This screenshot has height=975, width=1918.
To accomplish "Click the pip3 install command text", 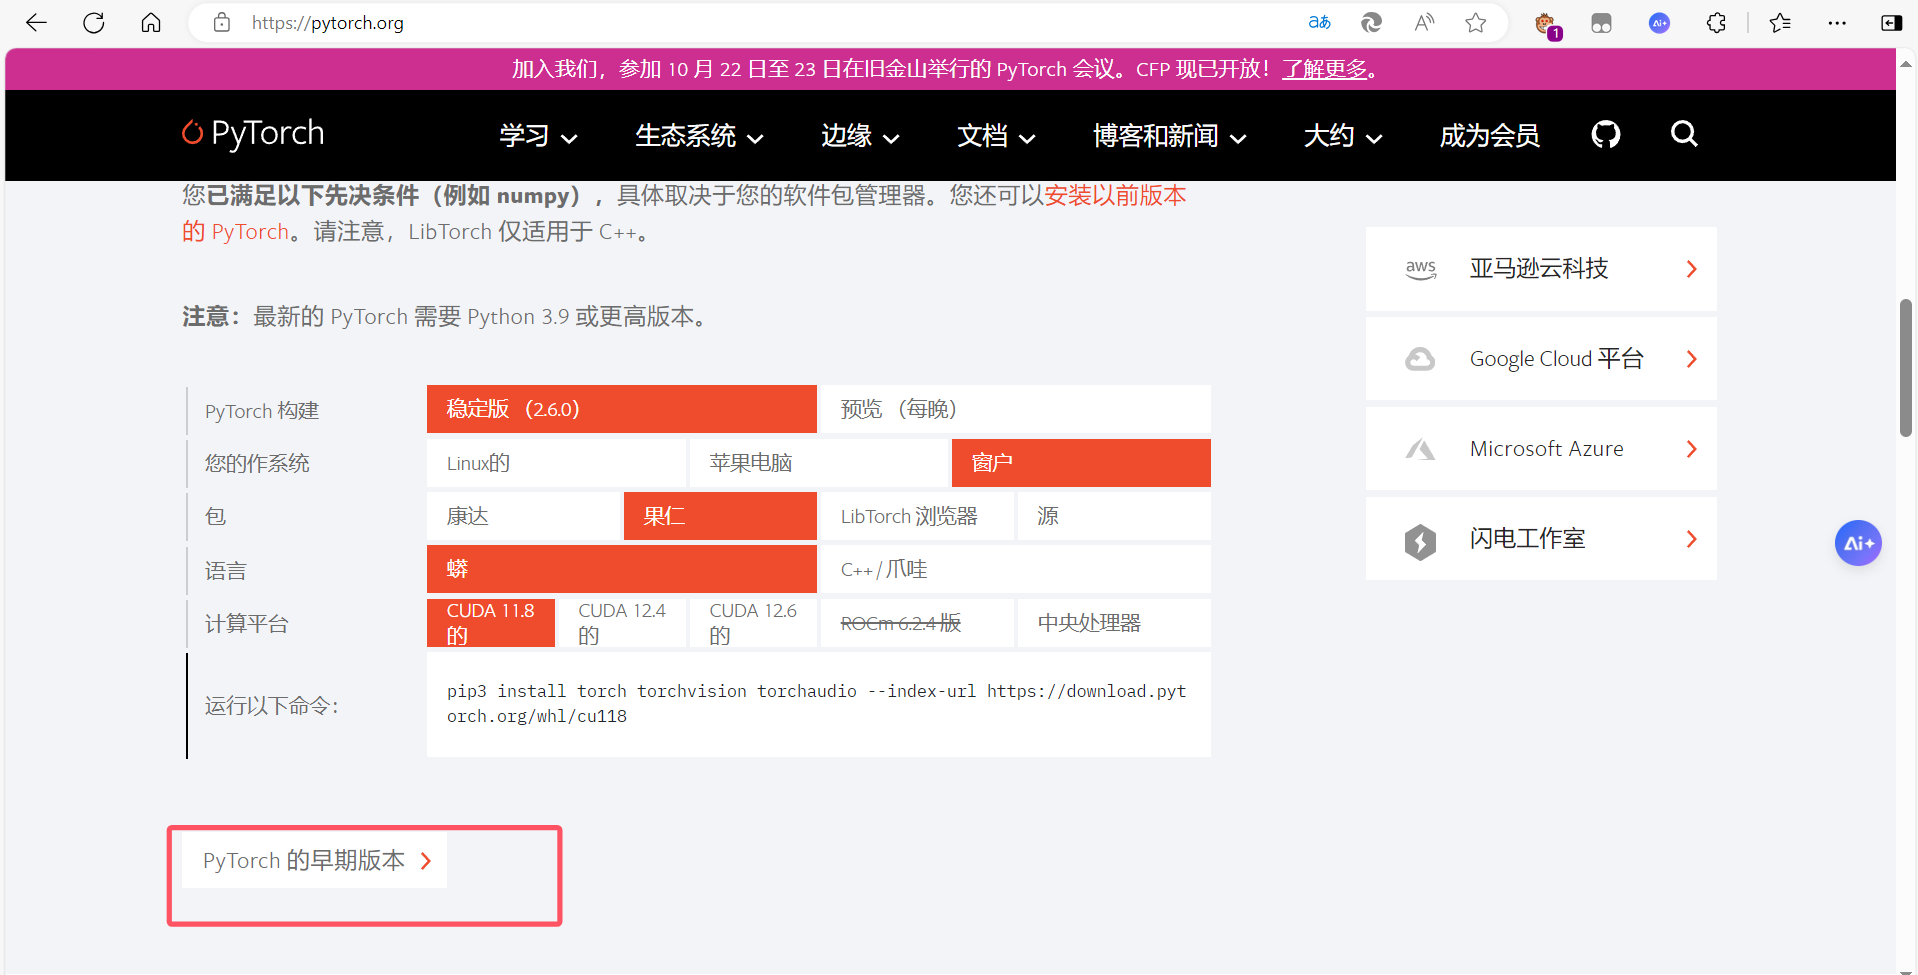I will [816, 704].
